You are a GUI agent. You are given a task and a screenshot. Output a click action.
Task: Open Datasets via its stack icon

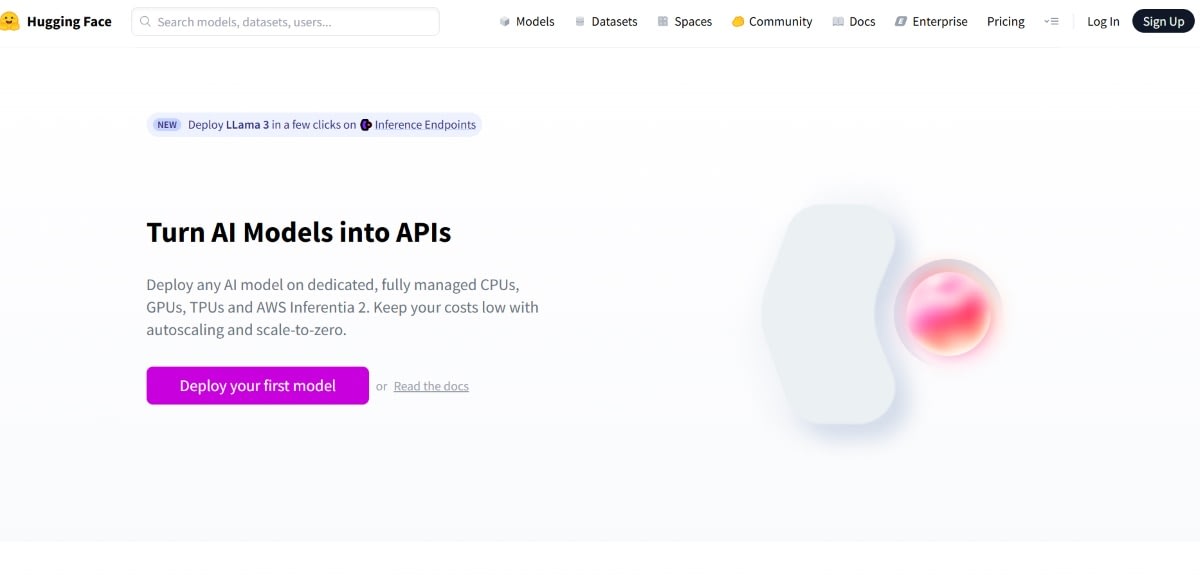coord(580,22)
